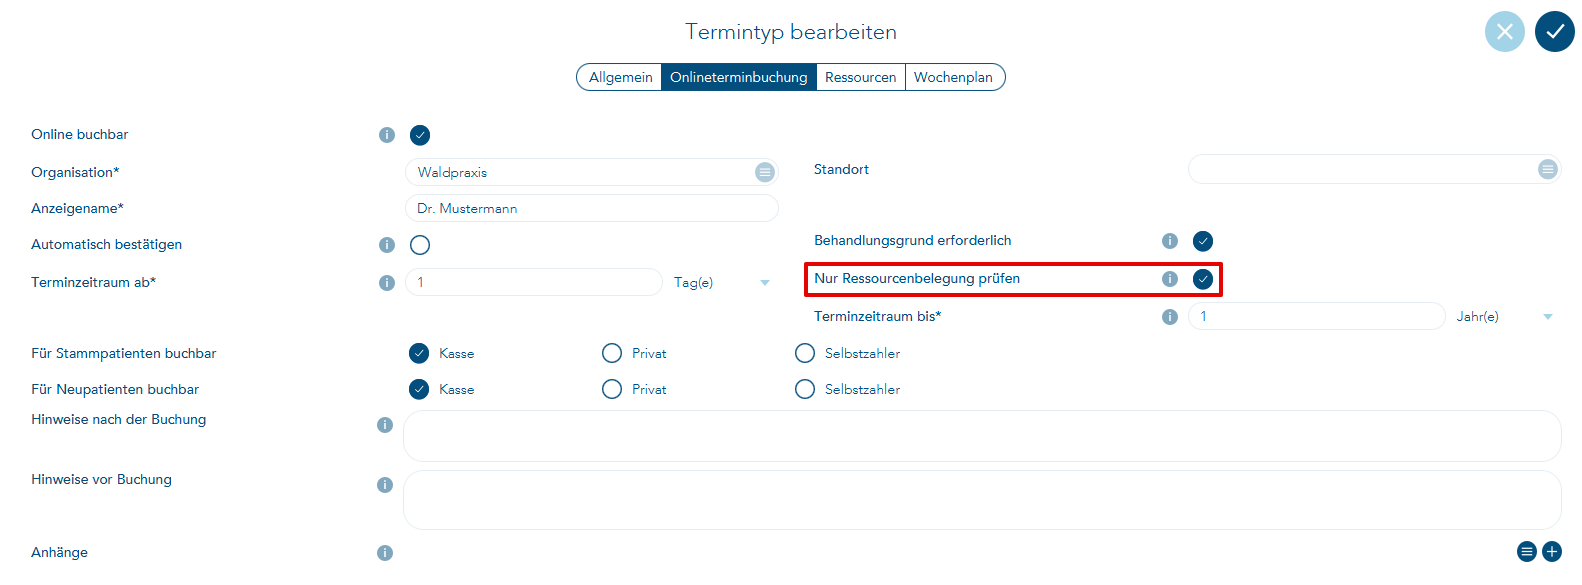Click the X icon to cancel editing

coord(1504,32)
